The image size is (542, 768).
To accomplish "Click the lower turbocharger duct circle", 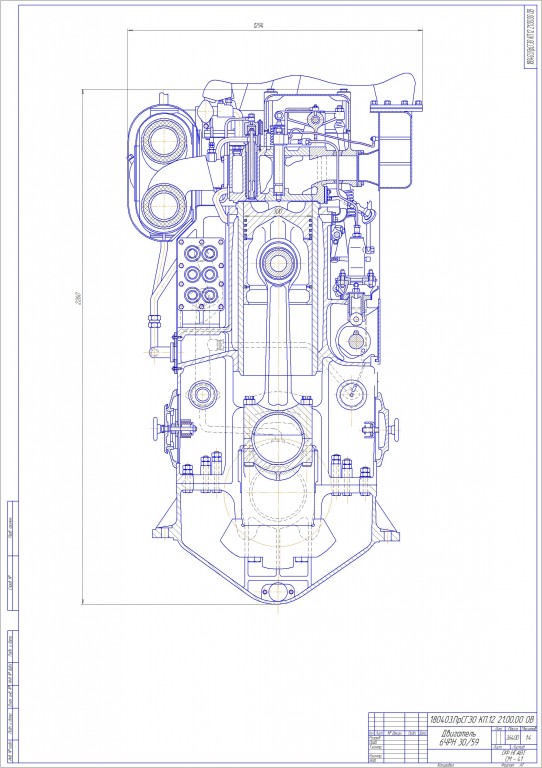I will 163,206.
